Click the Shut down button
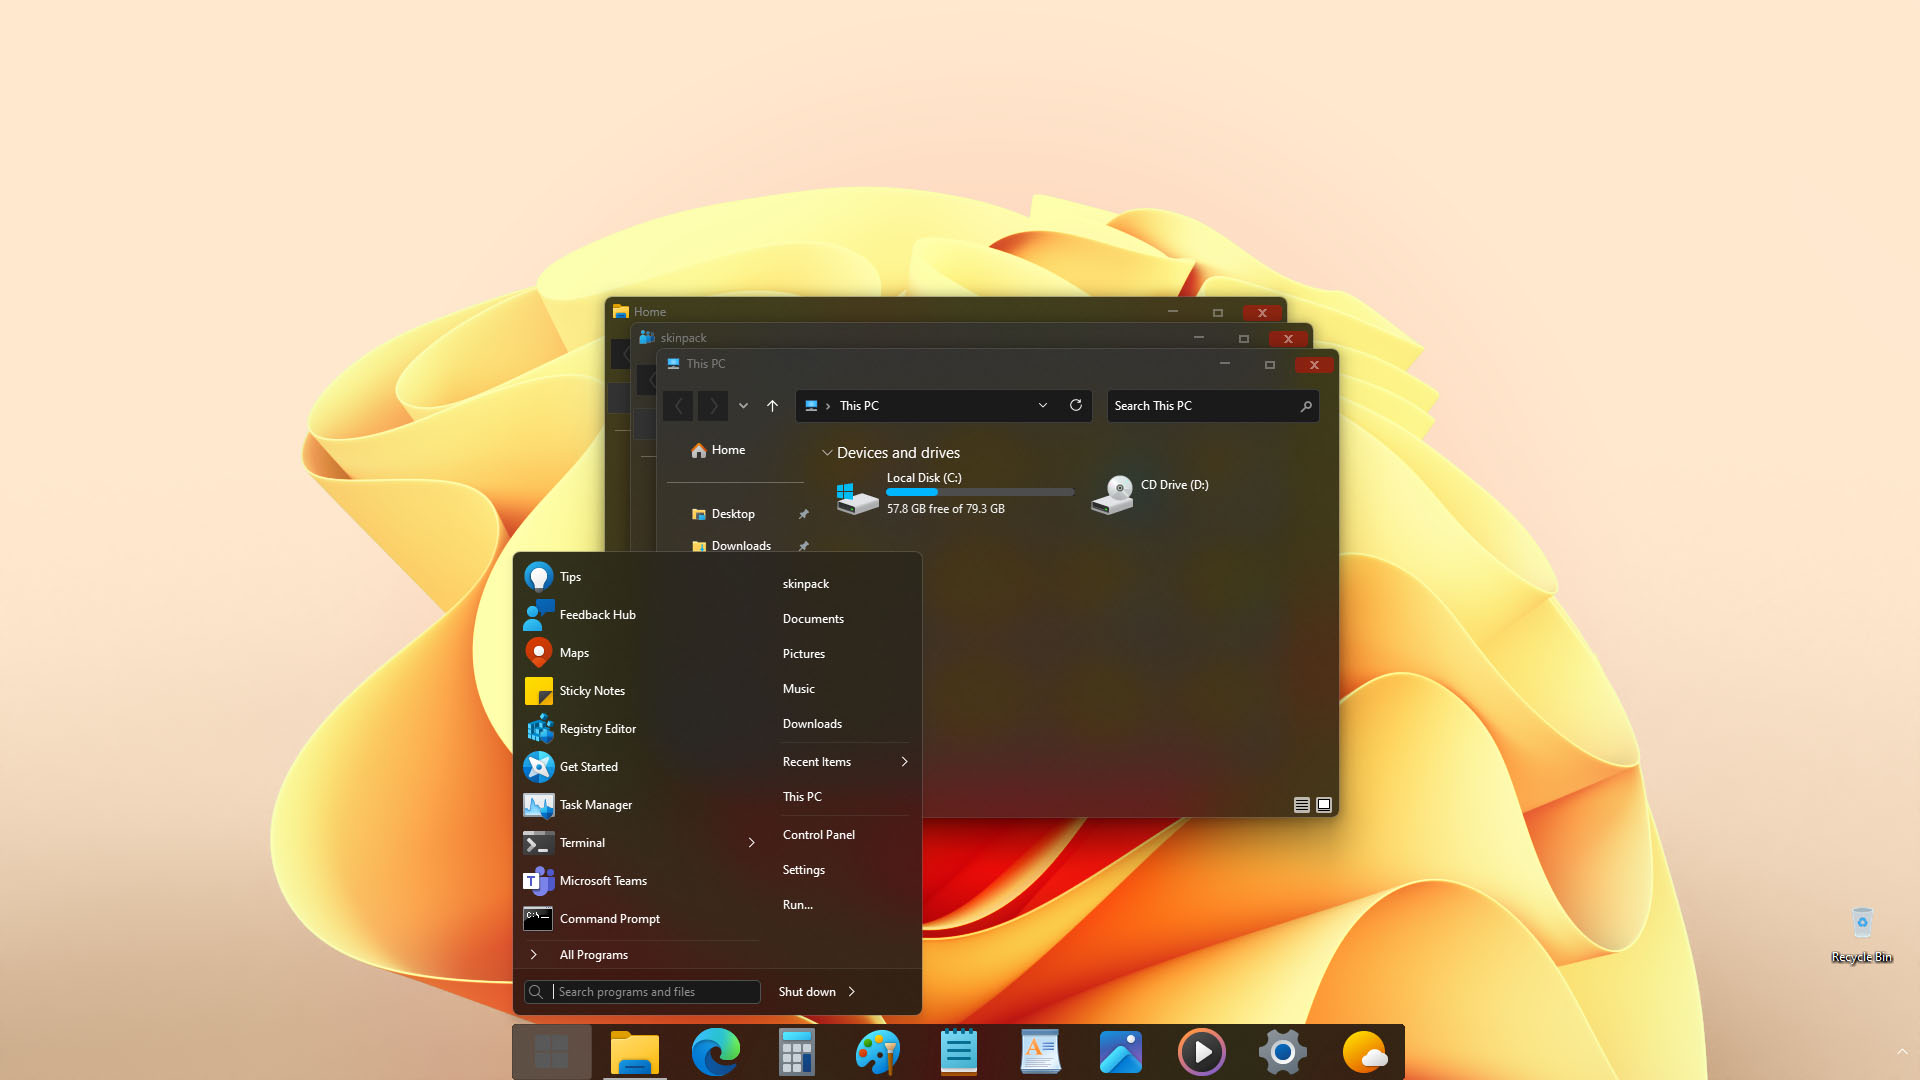Image resolution: width=1920 pixels, height=1080 pixels. pyautogui.click(x=807, y=991)
